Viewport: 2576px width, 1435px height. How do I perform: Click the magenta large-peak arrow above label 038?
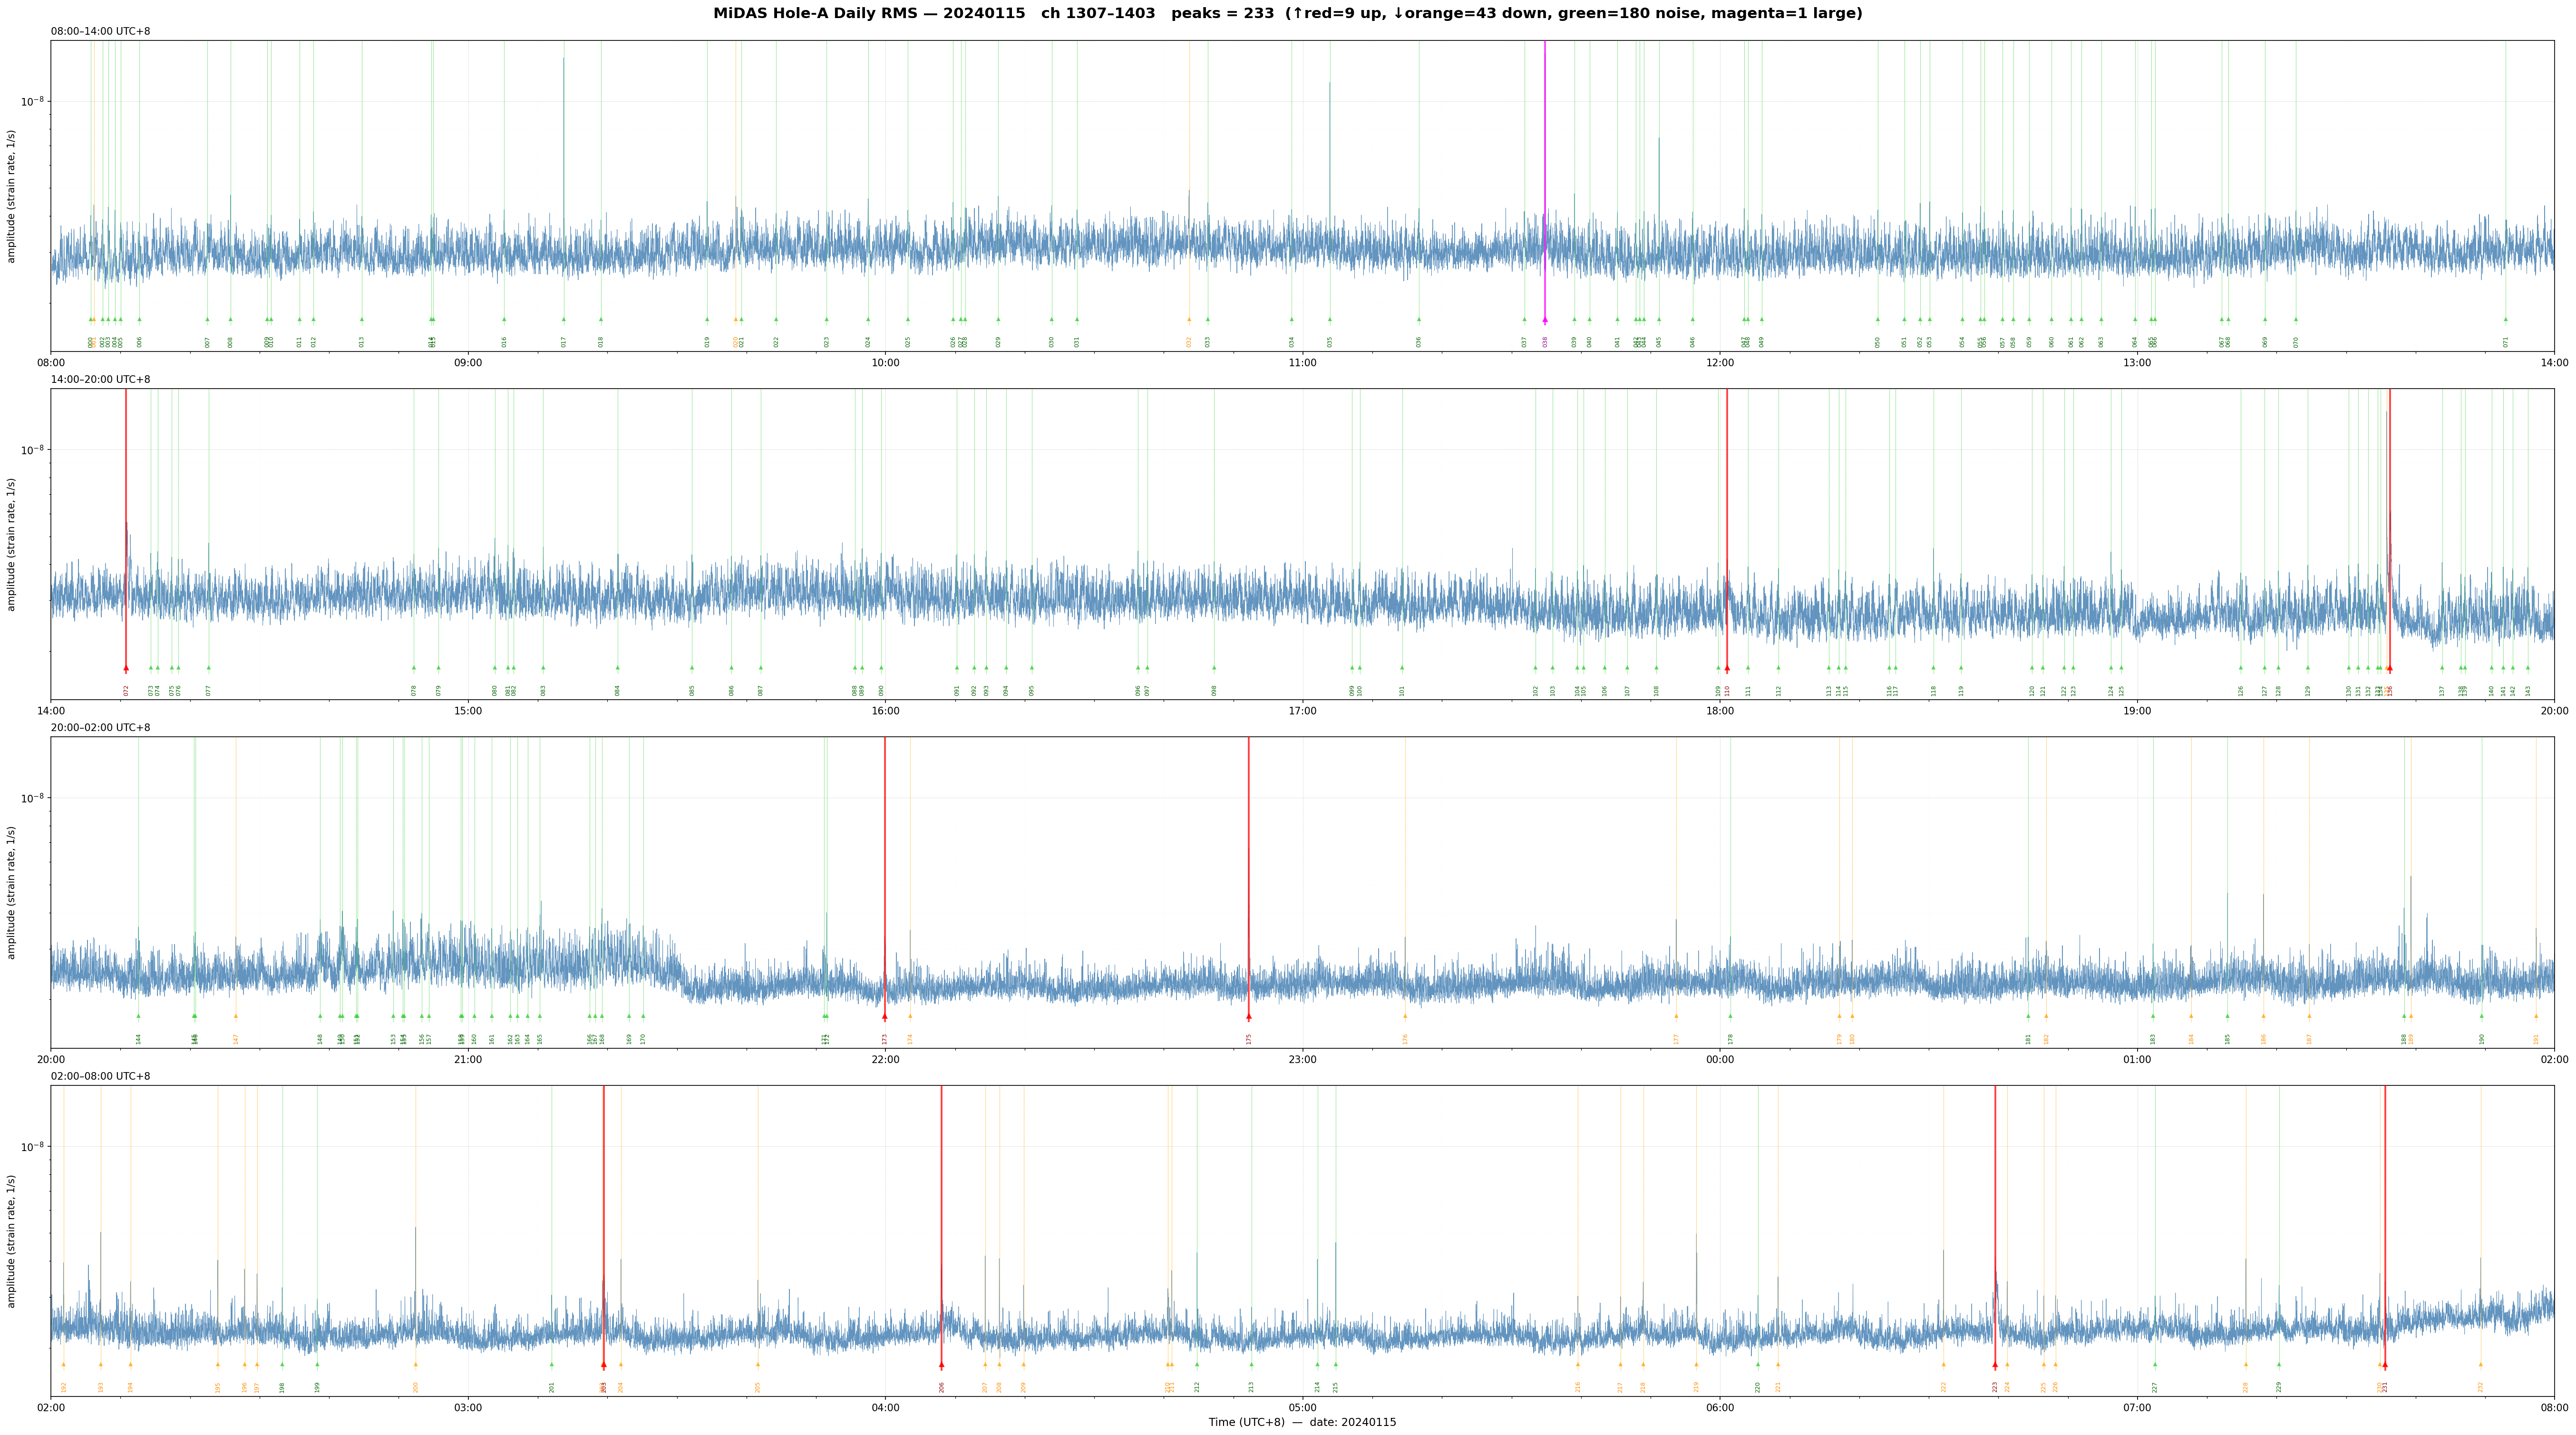point(1545,320)
